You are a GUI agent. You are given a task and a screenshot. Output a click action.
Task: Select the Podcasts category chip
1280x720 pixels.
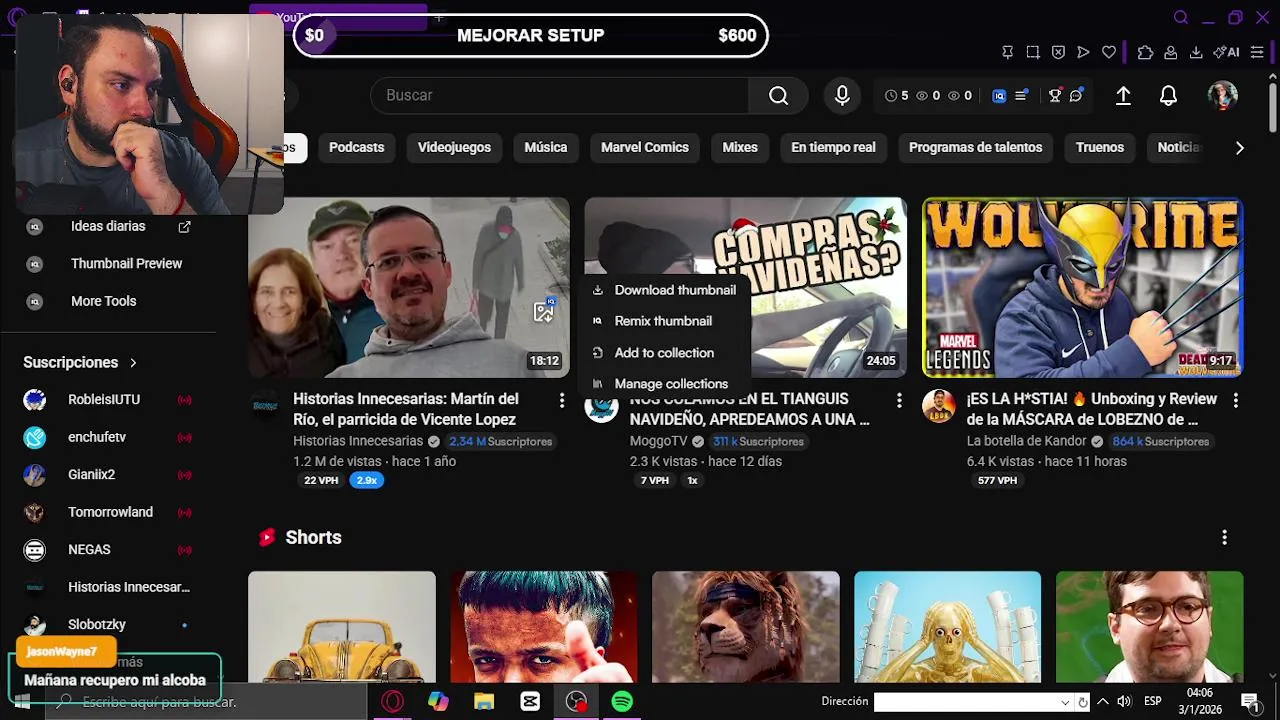click(356, 148)
